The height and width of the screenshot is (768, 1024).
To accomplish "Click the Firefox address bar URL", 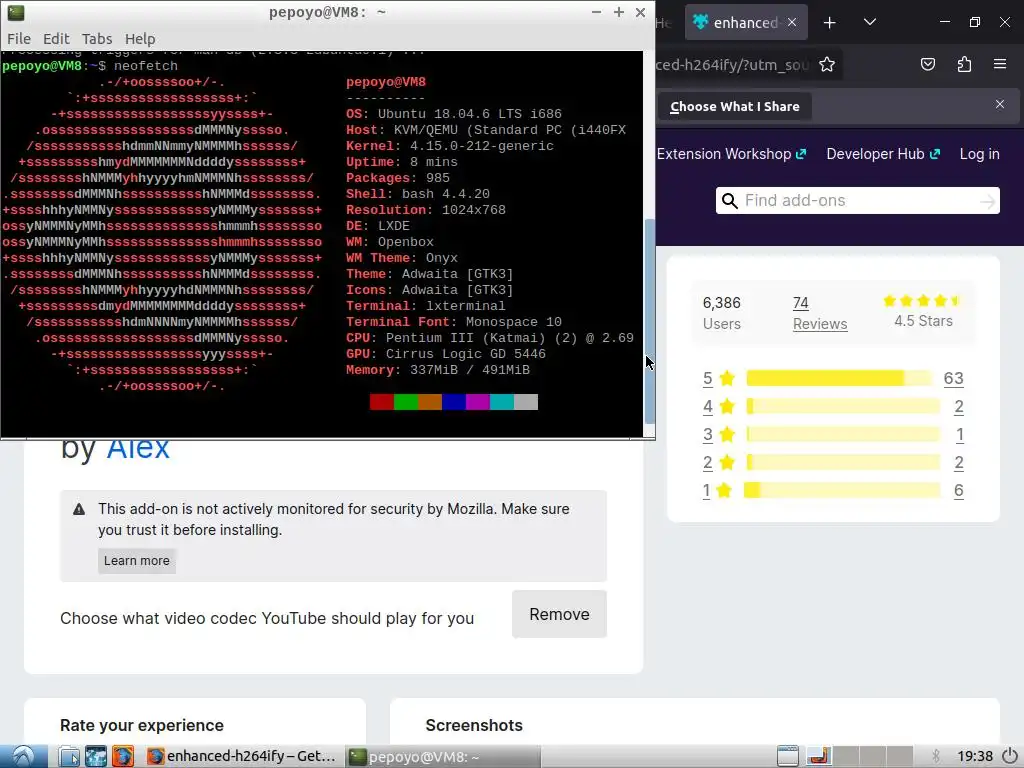I will [733, 64].
